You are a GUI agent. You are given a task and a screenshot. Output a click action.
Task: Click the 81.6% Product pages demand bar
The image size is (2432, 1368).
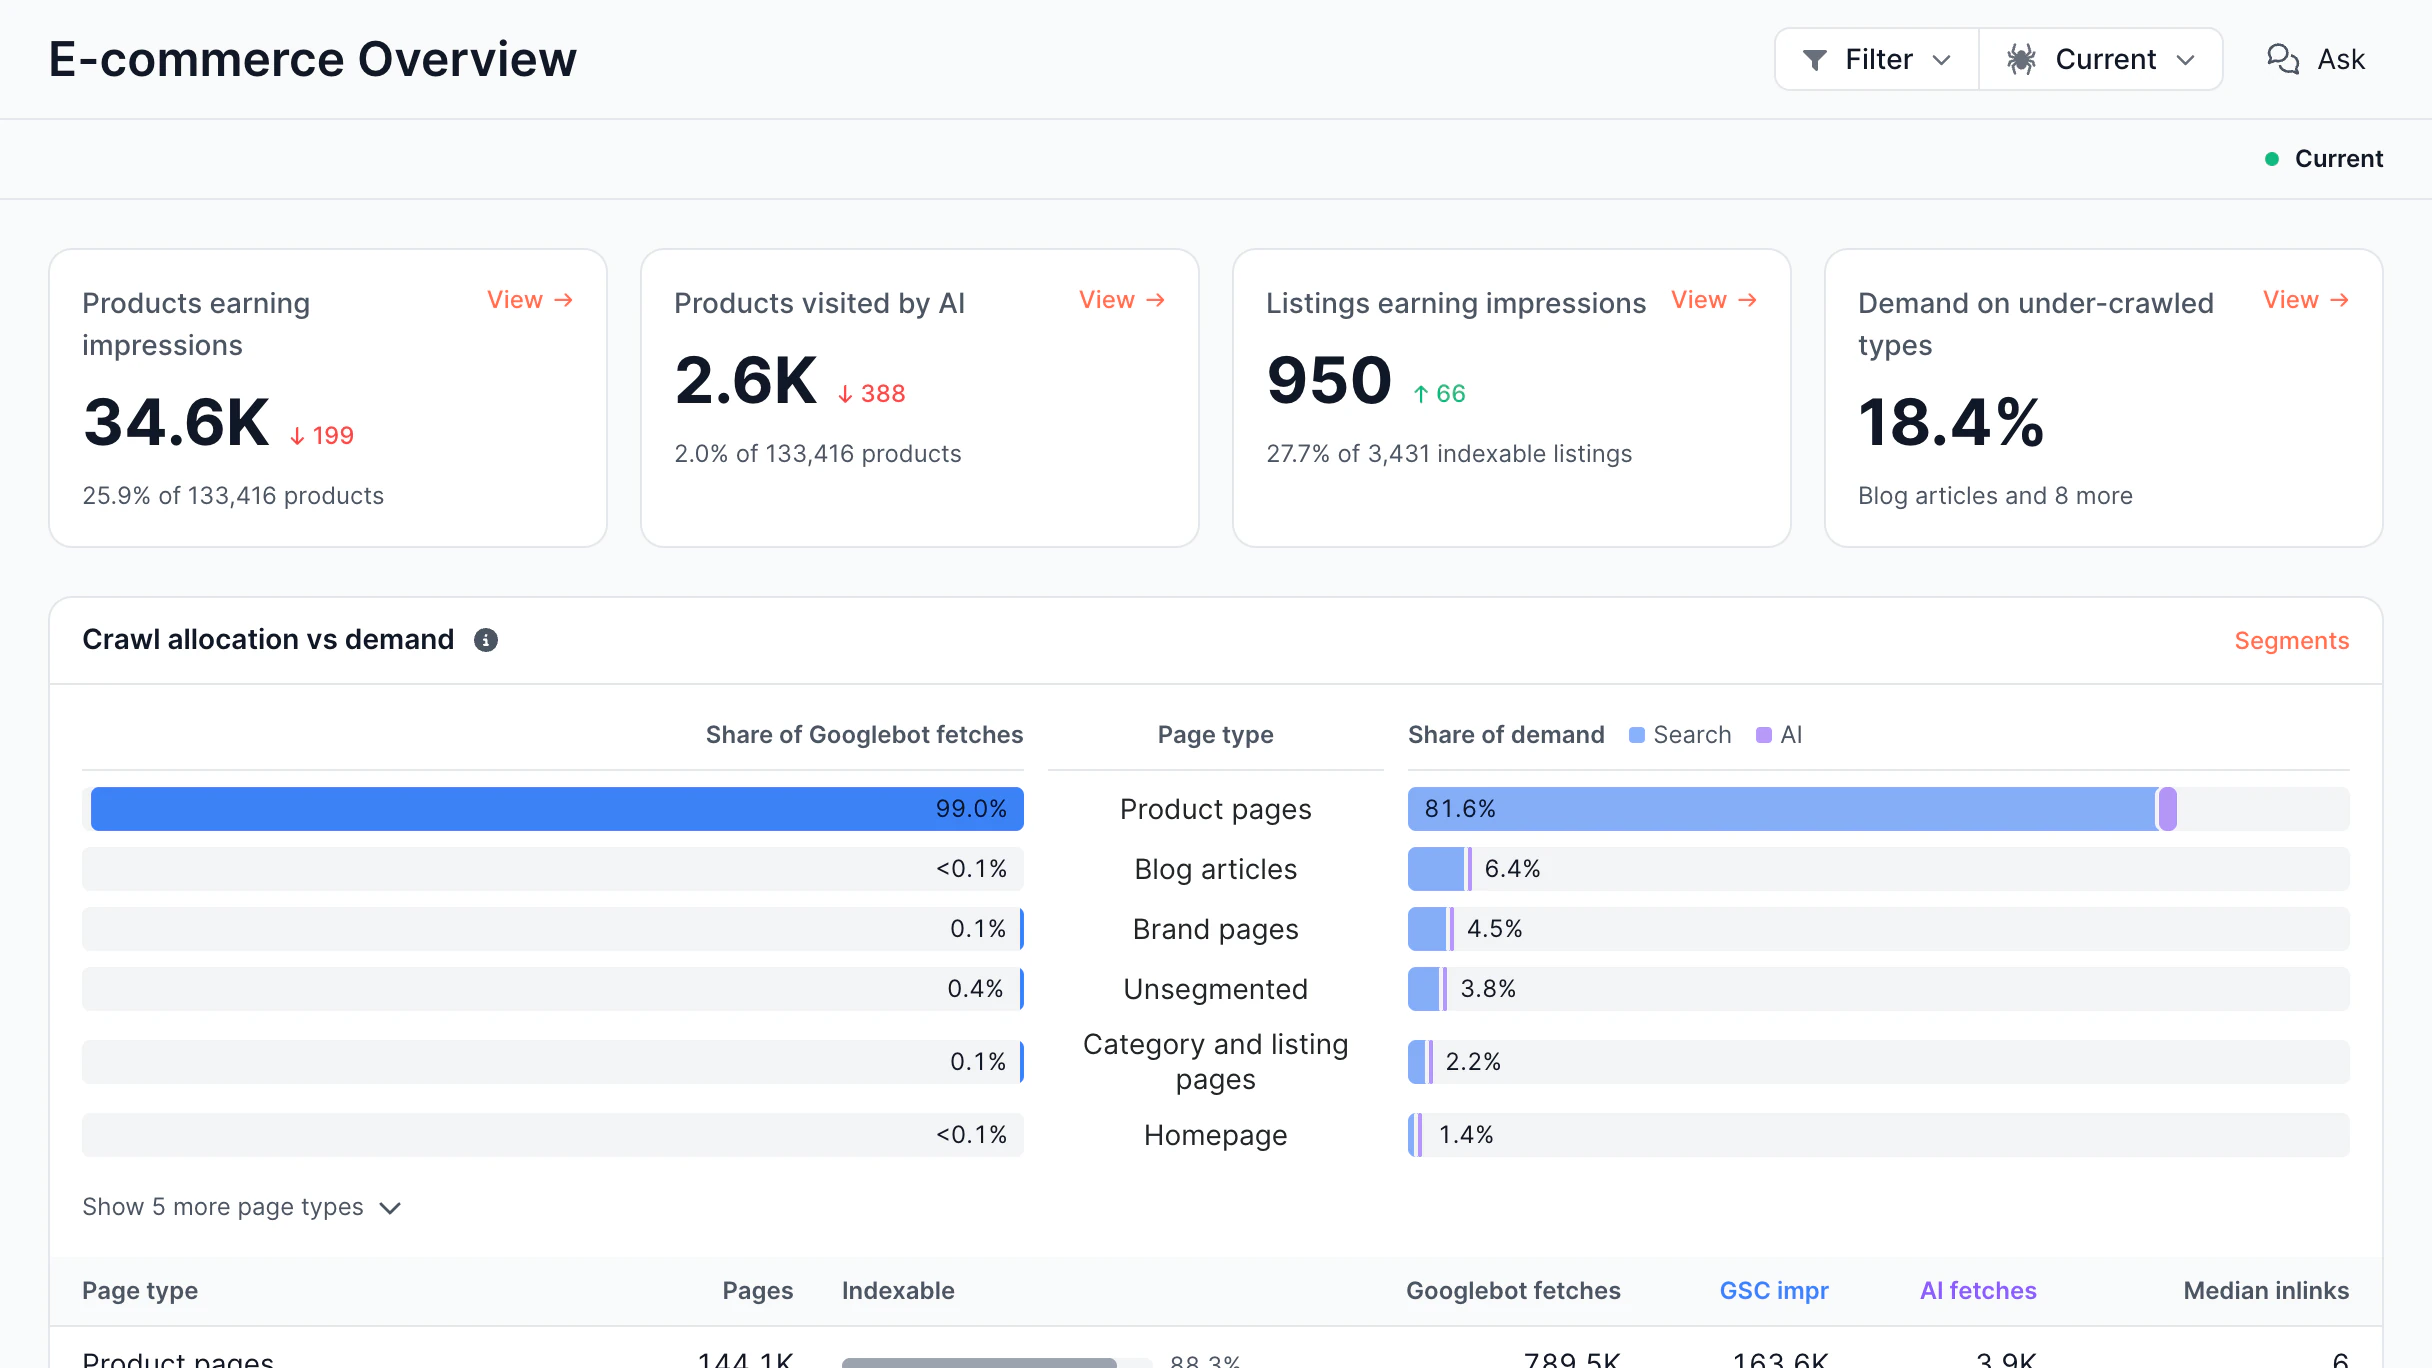pyautogui.click(x=1792, y=809)
